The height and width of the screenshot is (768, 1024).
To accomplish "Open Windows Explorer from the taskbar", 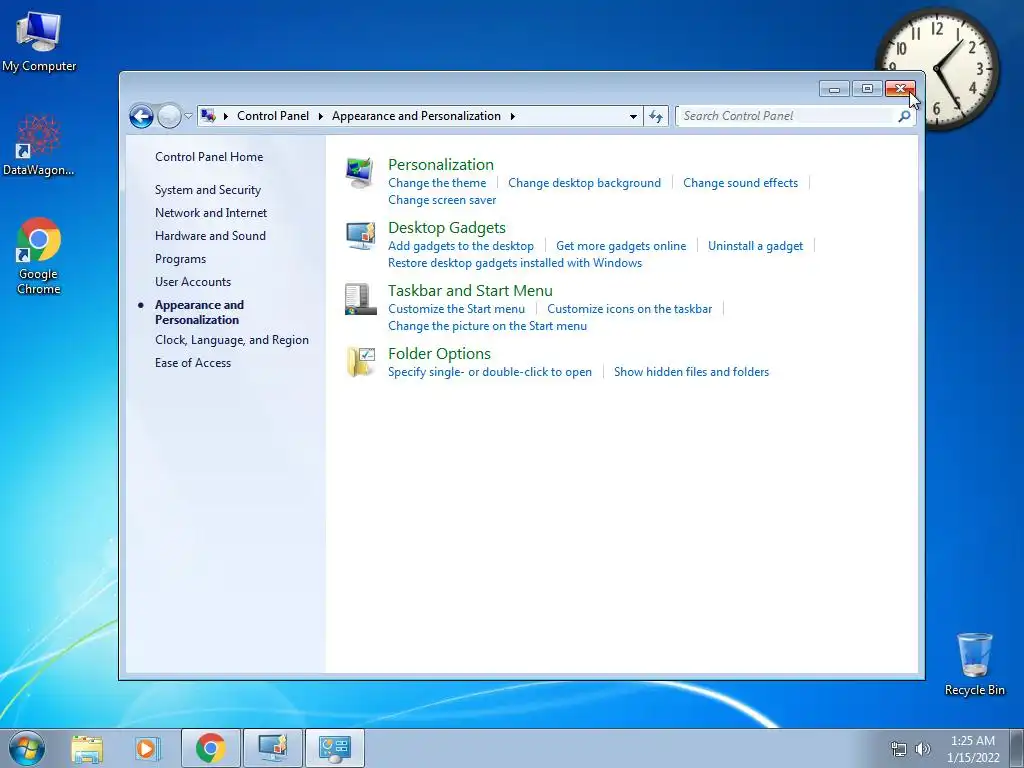I will (x=87, y=748).
